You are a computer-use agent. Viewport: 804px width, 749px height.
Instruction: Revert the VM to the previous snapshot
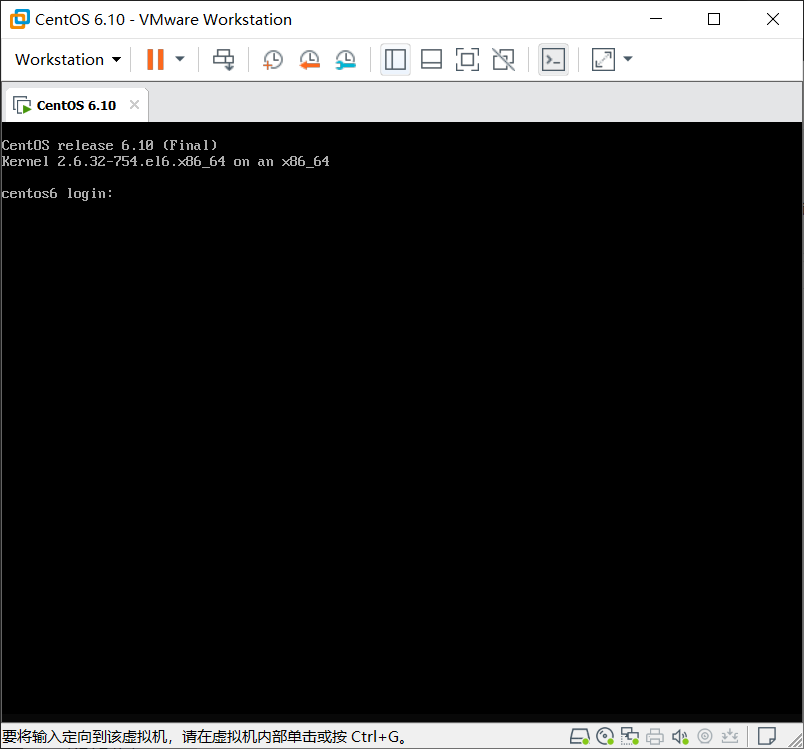pyautogui.click(x=310, y=59)
